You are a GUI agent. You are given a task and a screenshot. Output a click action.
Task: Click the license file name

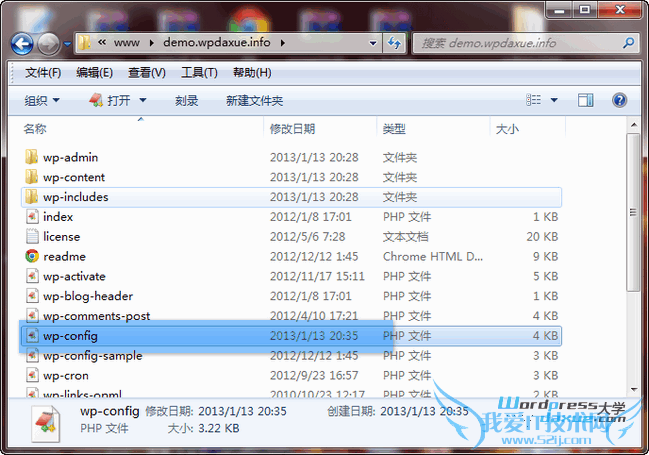[62, 237]
